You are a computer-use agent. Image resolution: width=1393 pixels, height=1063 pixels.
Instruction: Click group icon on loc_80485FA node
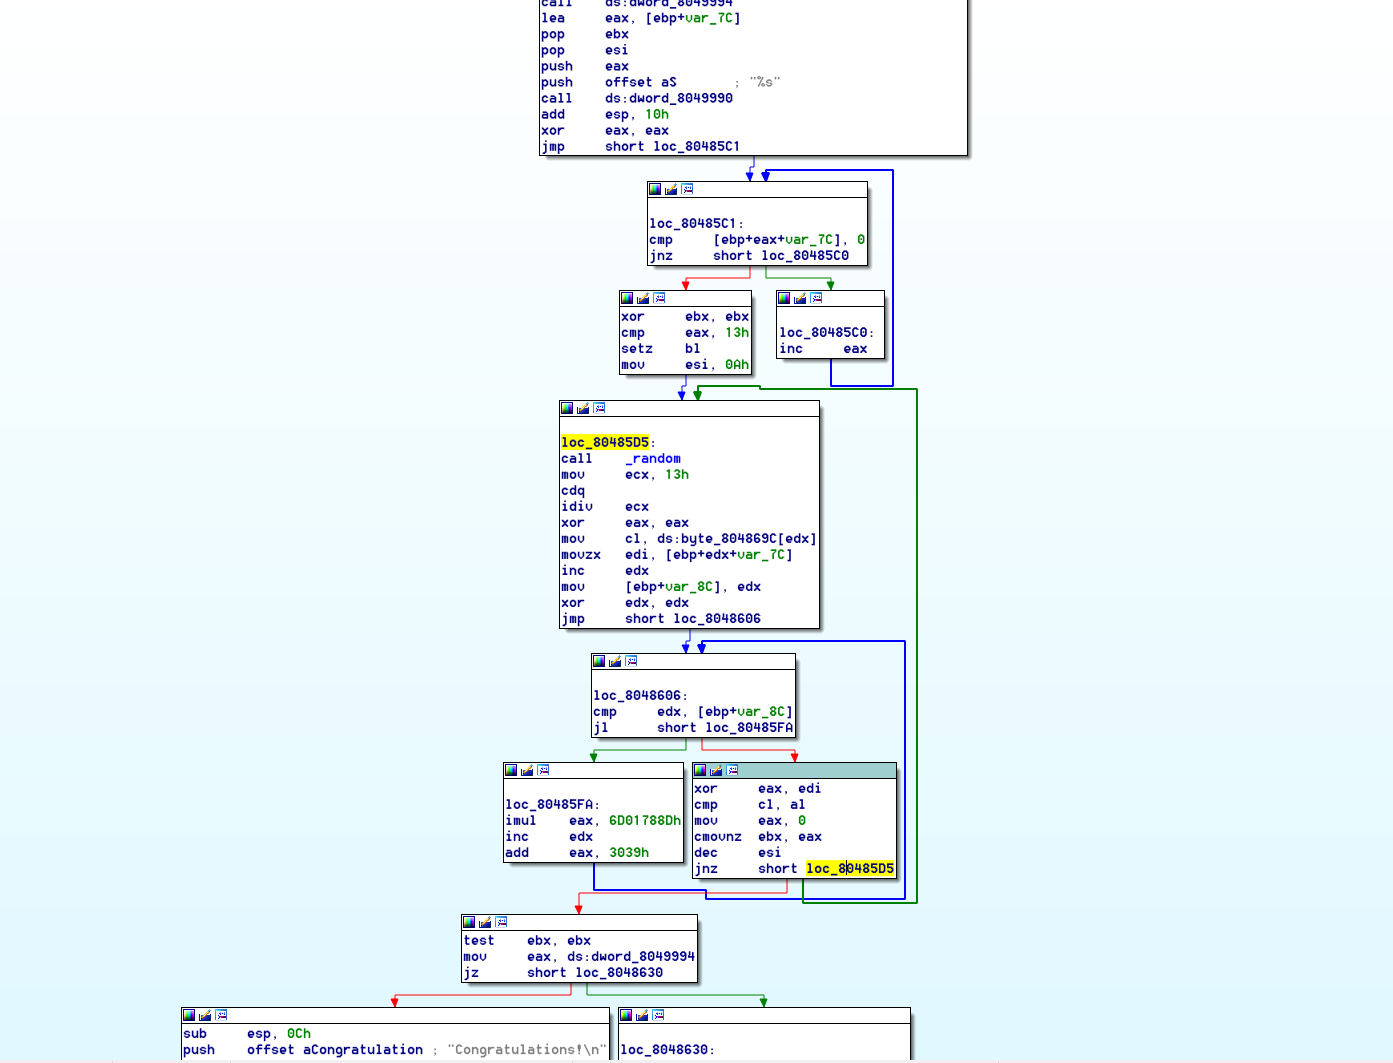[x=543, y=770]
